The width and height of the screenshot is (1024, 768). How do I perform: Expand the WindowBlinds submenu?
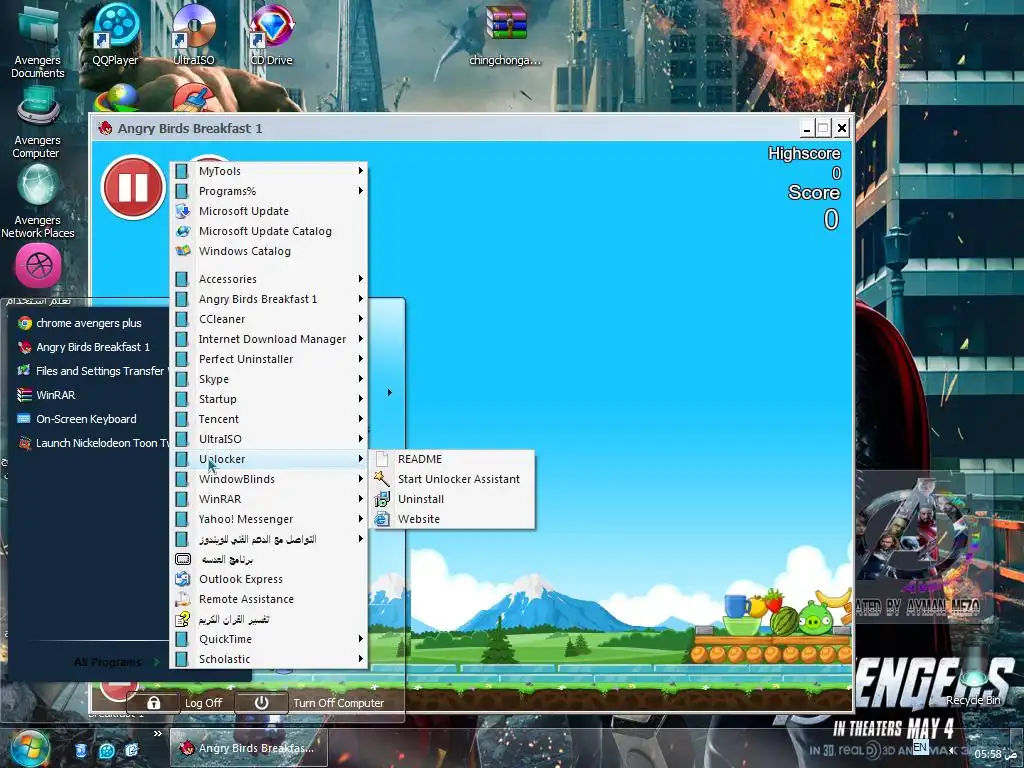pyautogui.click(x=269, y=479)
